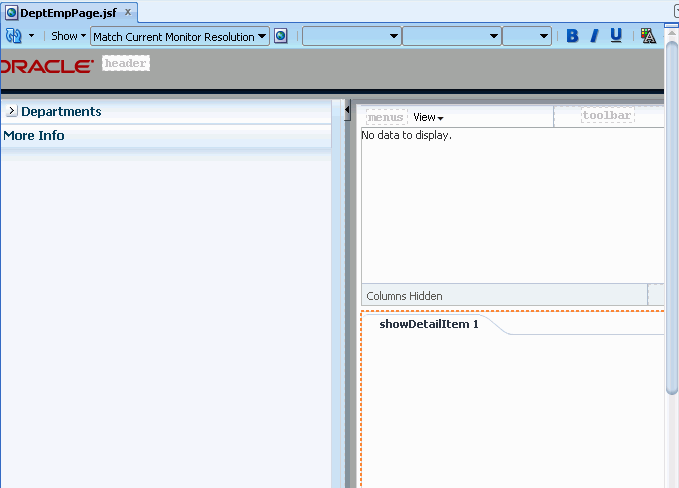Select the More Info panel header

166,136
